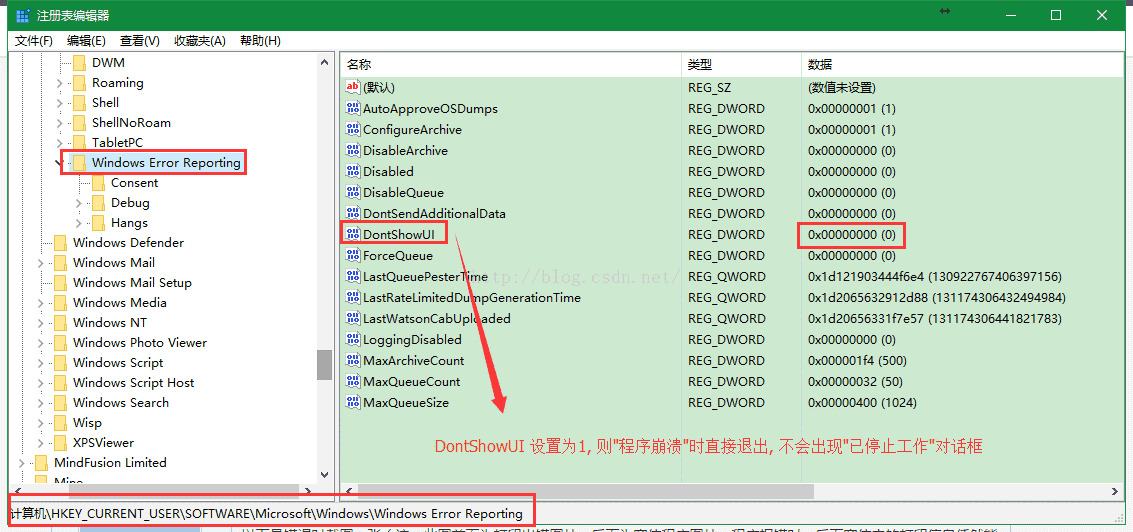
Task: Click the icon beside LastWatsonCabUploaded
Action: point(353,318)
